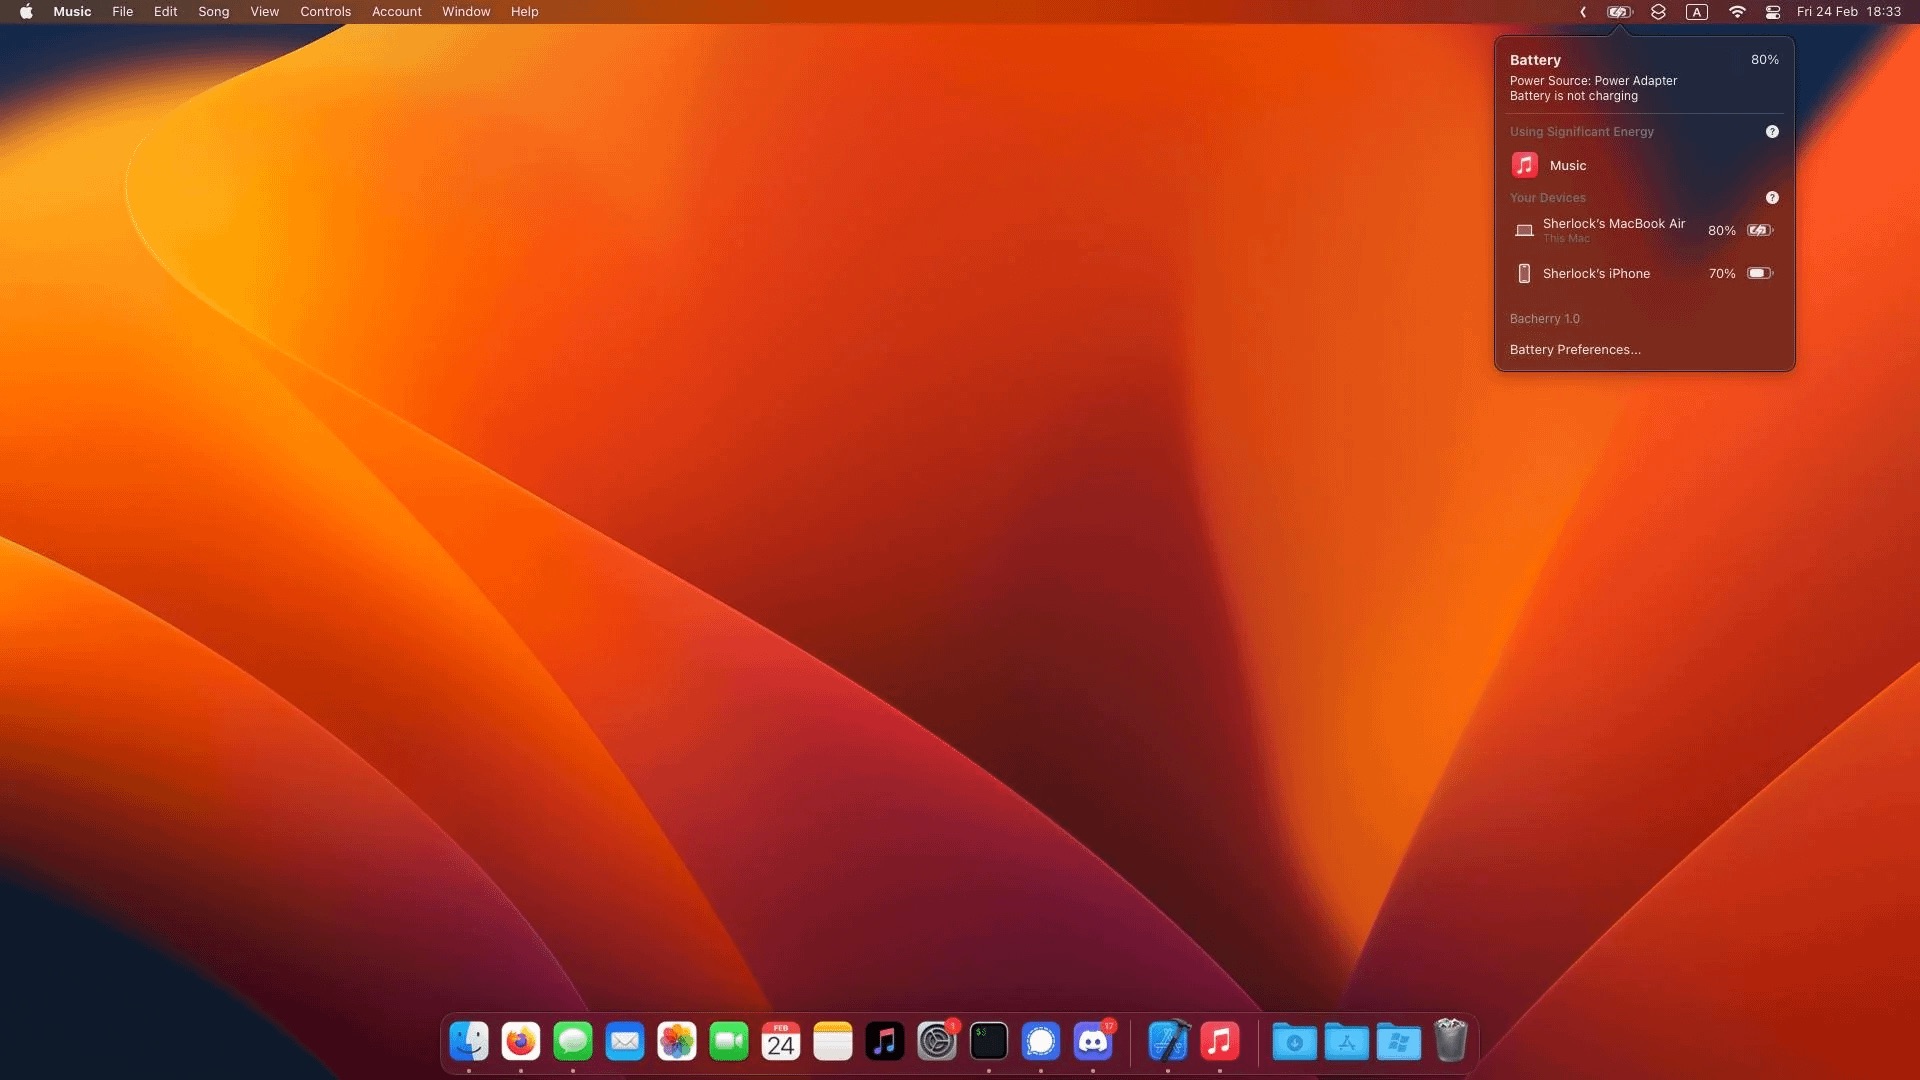
Task: Open Notes from the Dock
Action: coord(833,1042)
